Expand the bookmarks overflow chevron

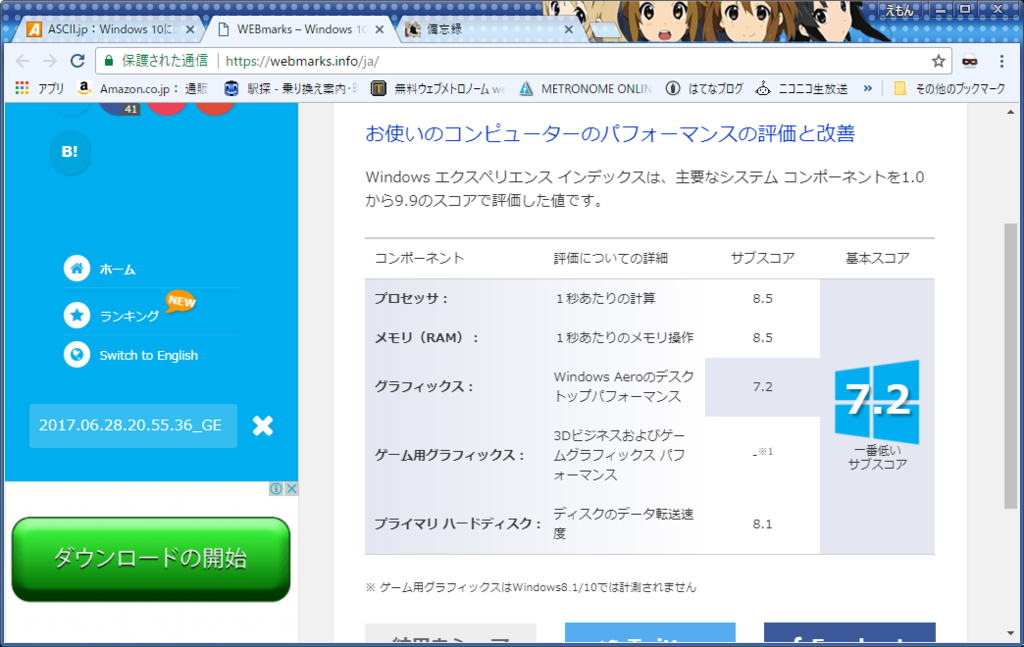[x=867, y=88]
